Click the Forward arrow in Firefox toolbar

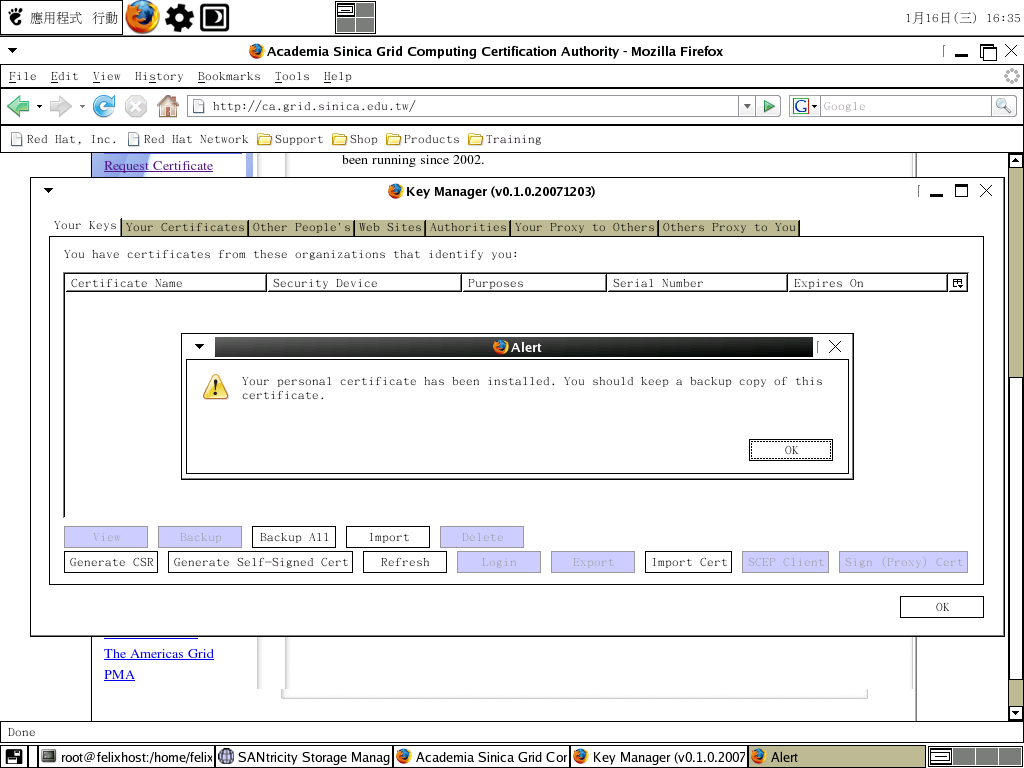click(x=60, y=106)
